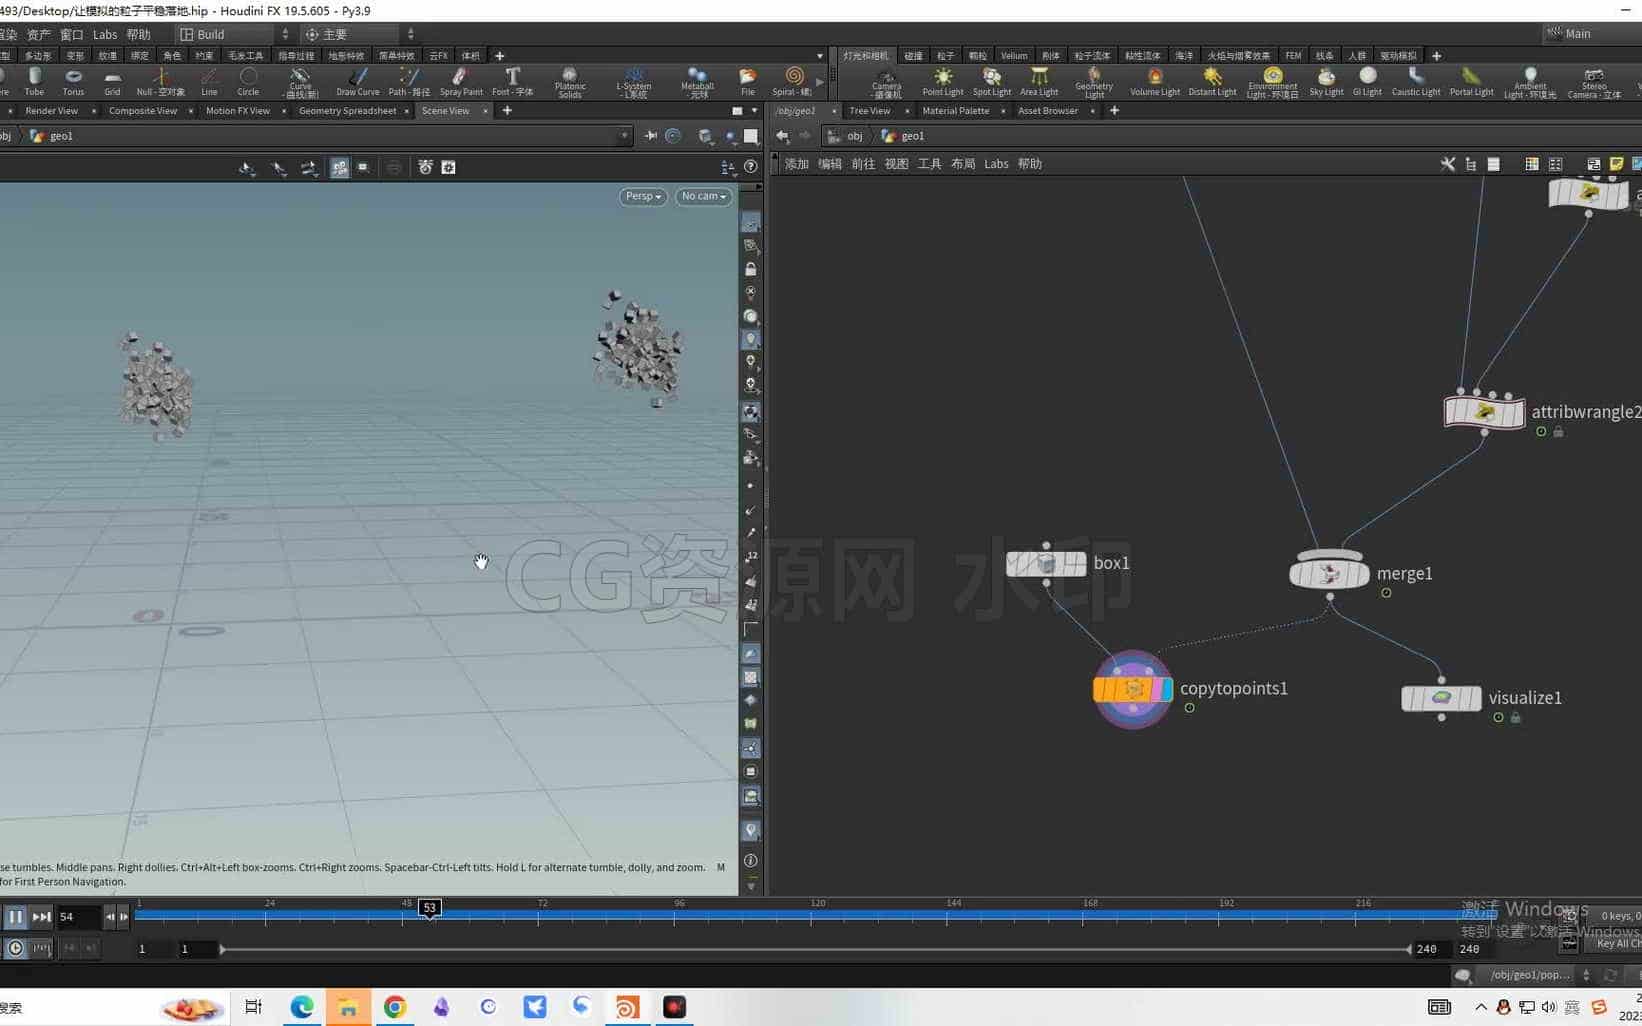Click the L-System shelf tool

(634, 83)
